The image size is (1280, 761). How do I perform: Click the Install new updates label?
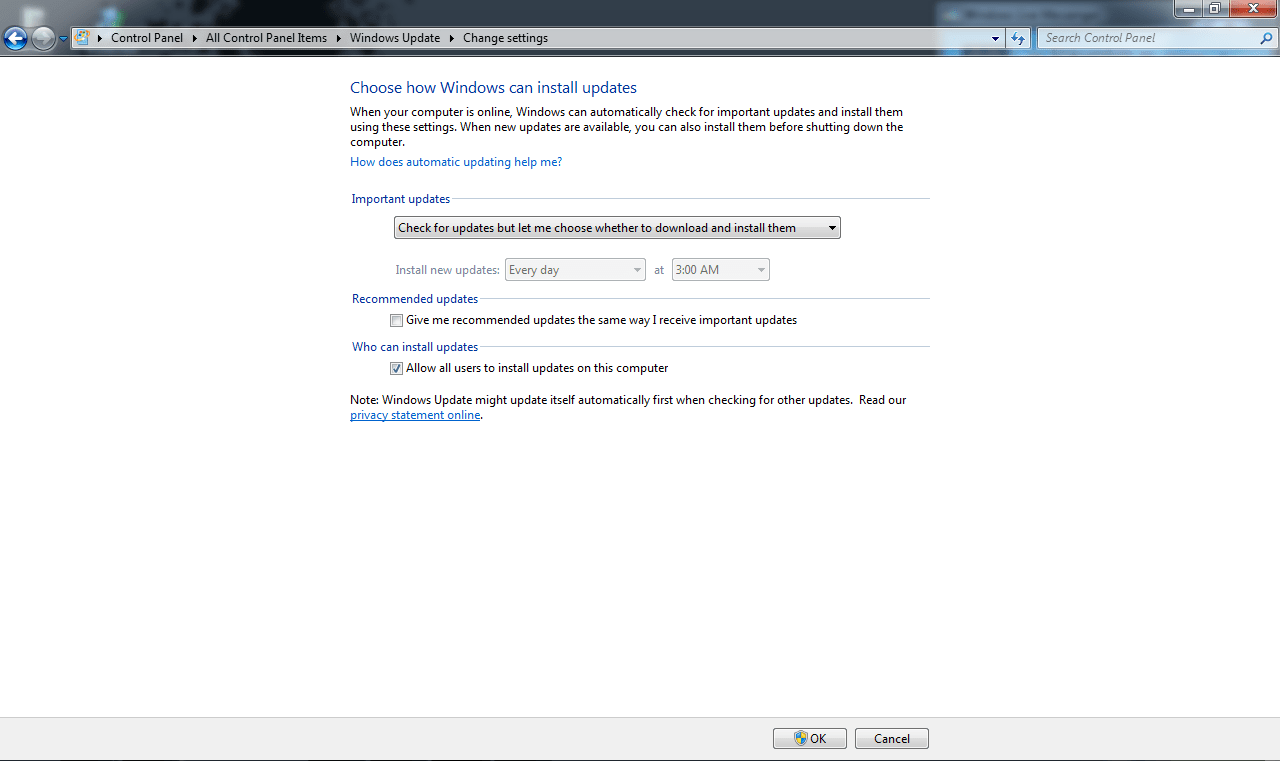(447, 270)
